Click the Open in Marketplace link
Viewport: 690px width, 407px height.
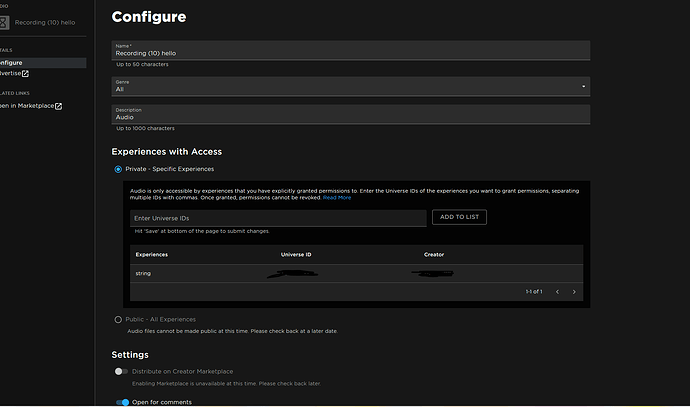tap(27, 106)
